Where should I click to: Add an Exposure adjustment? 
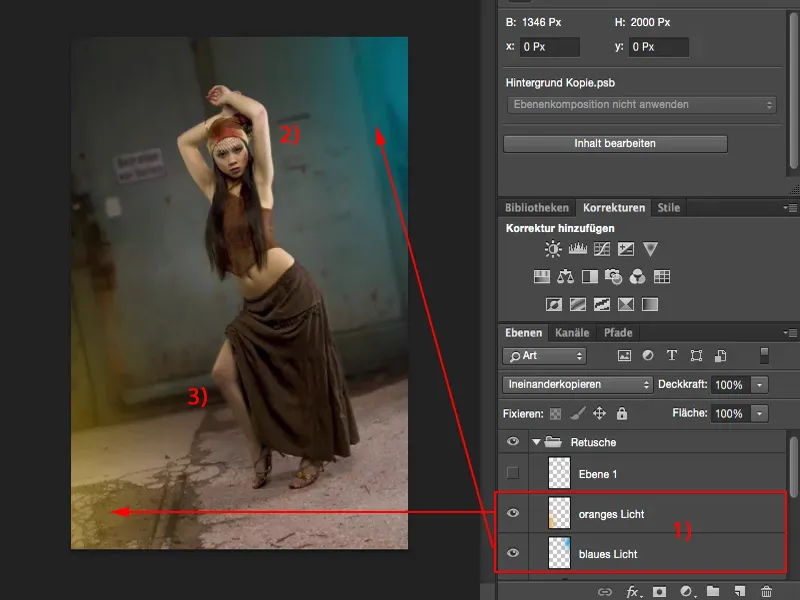click(626, 249)
